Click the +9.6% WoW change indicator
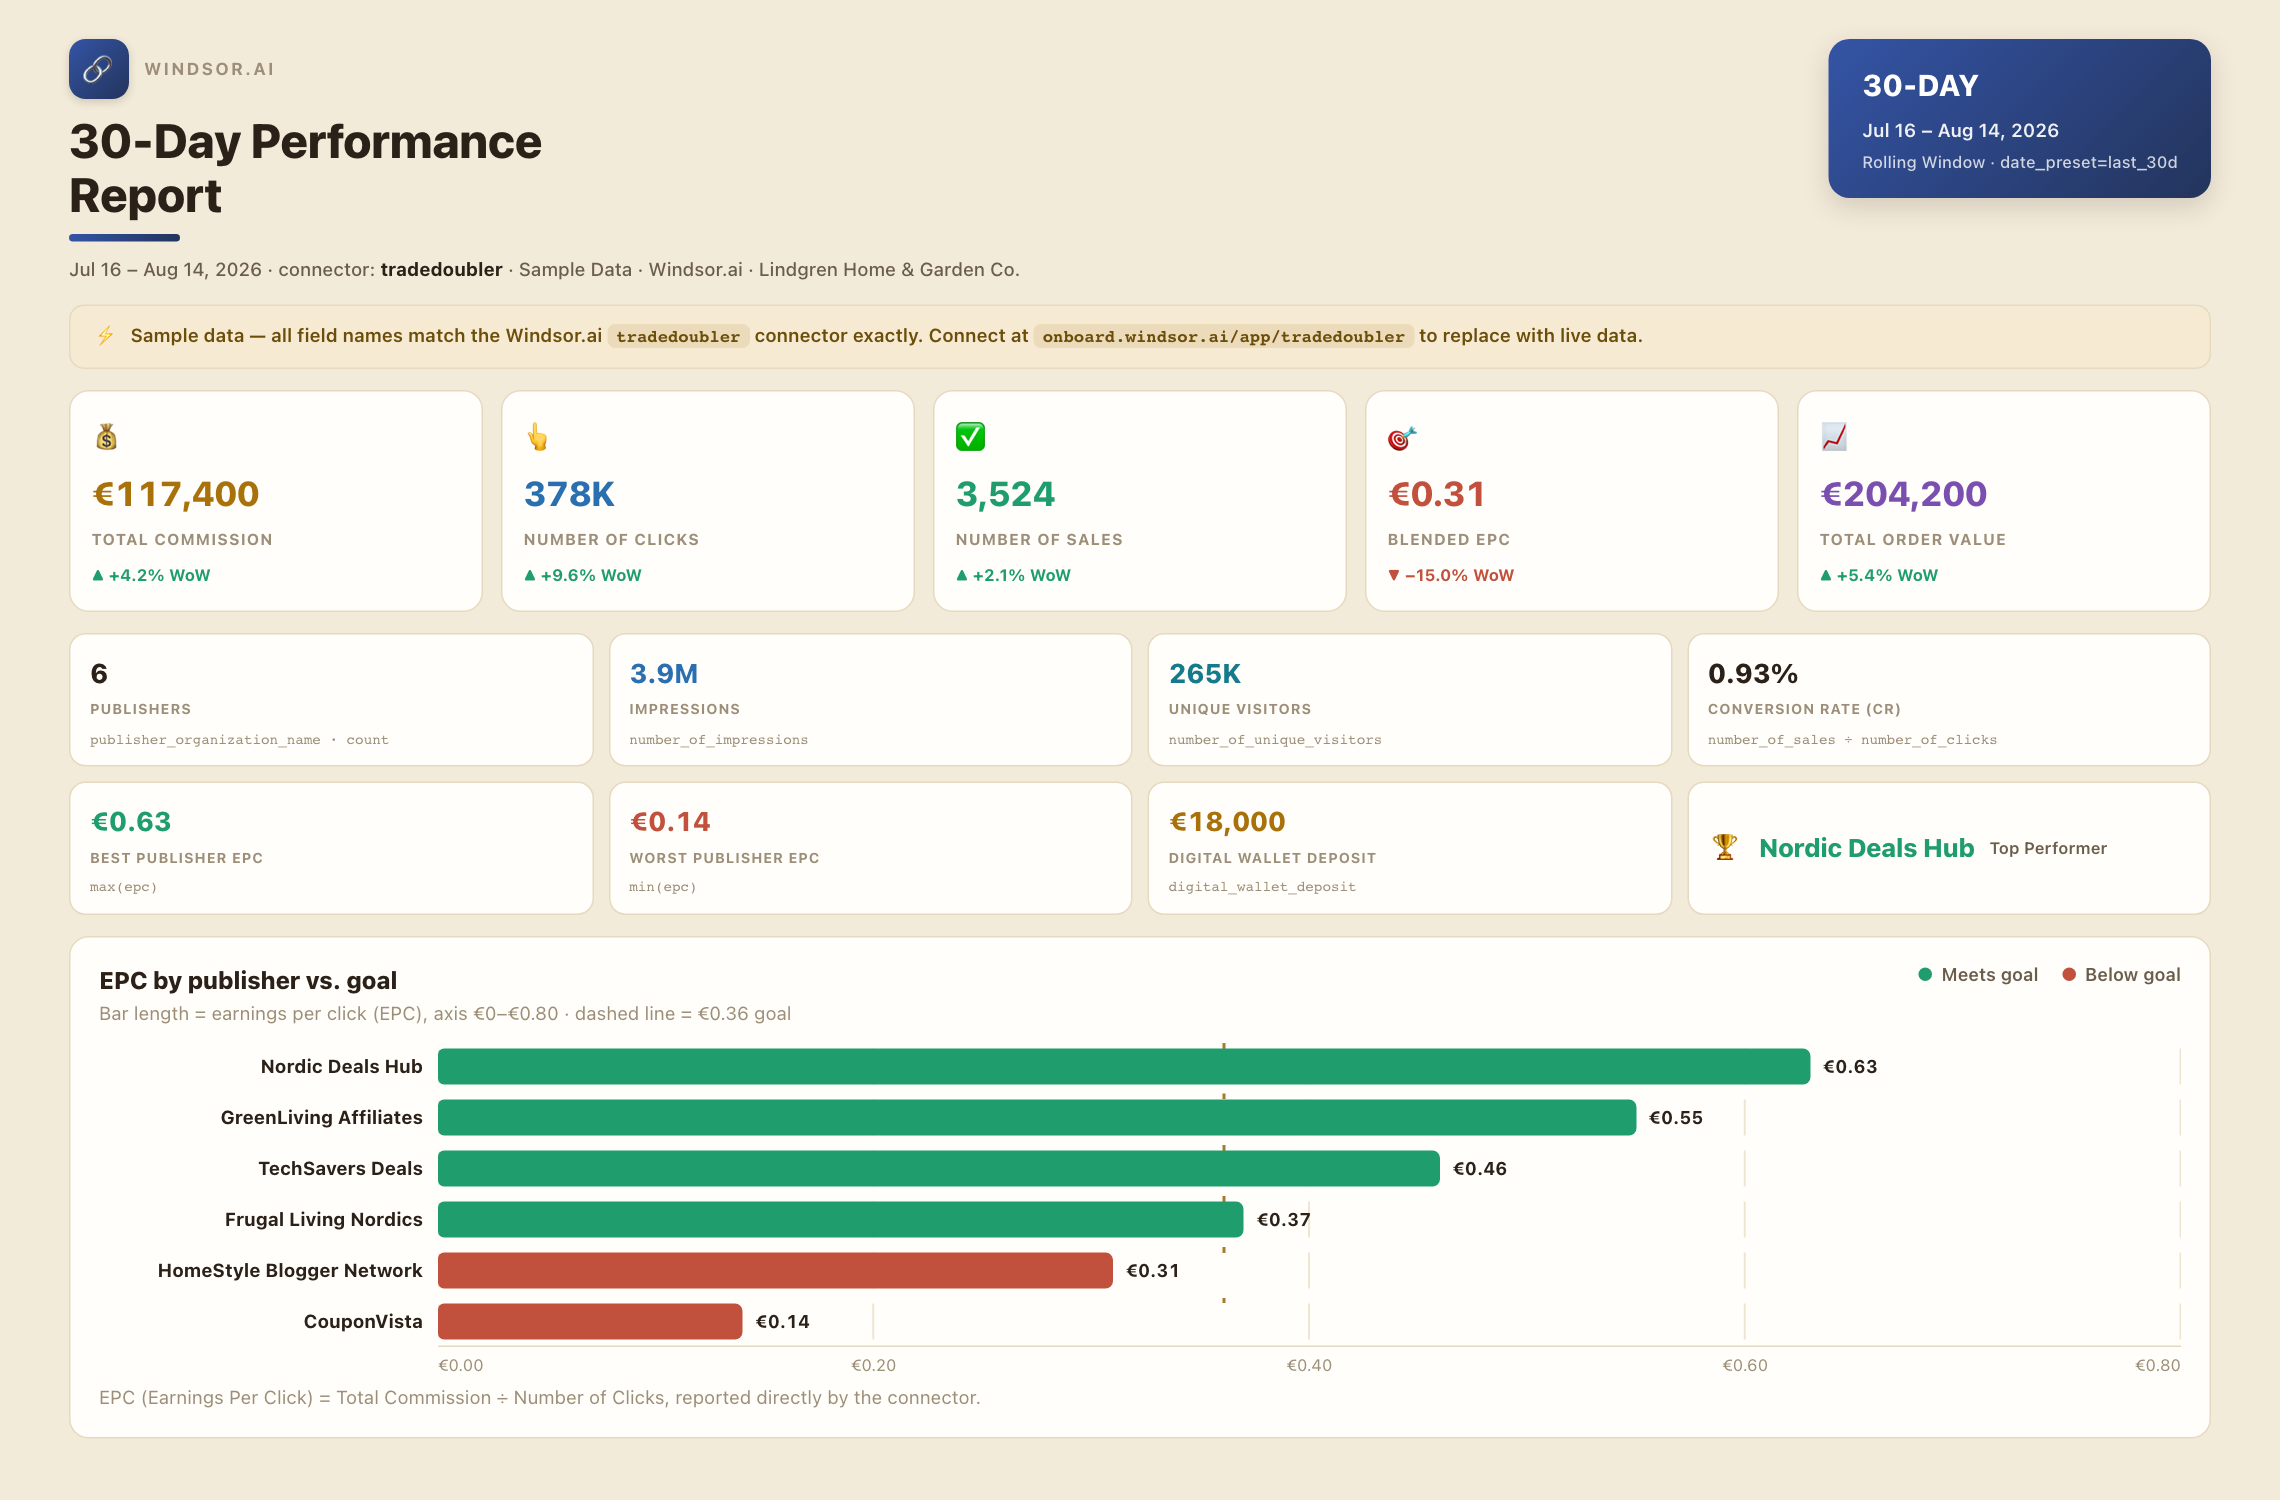 (583, 575)
